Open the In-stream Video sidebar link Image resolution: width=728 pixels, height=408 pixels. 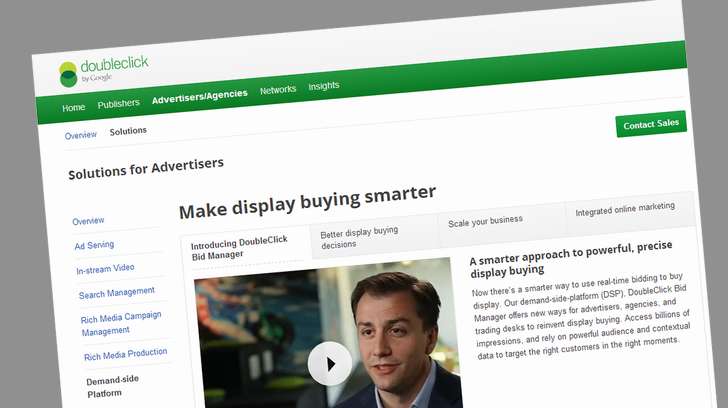(105, 269)
